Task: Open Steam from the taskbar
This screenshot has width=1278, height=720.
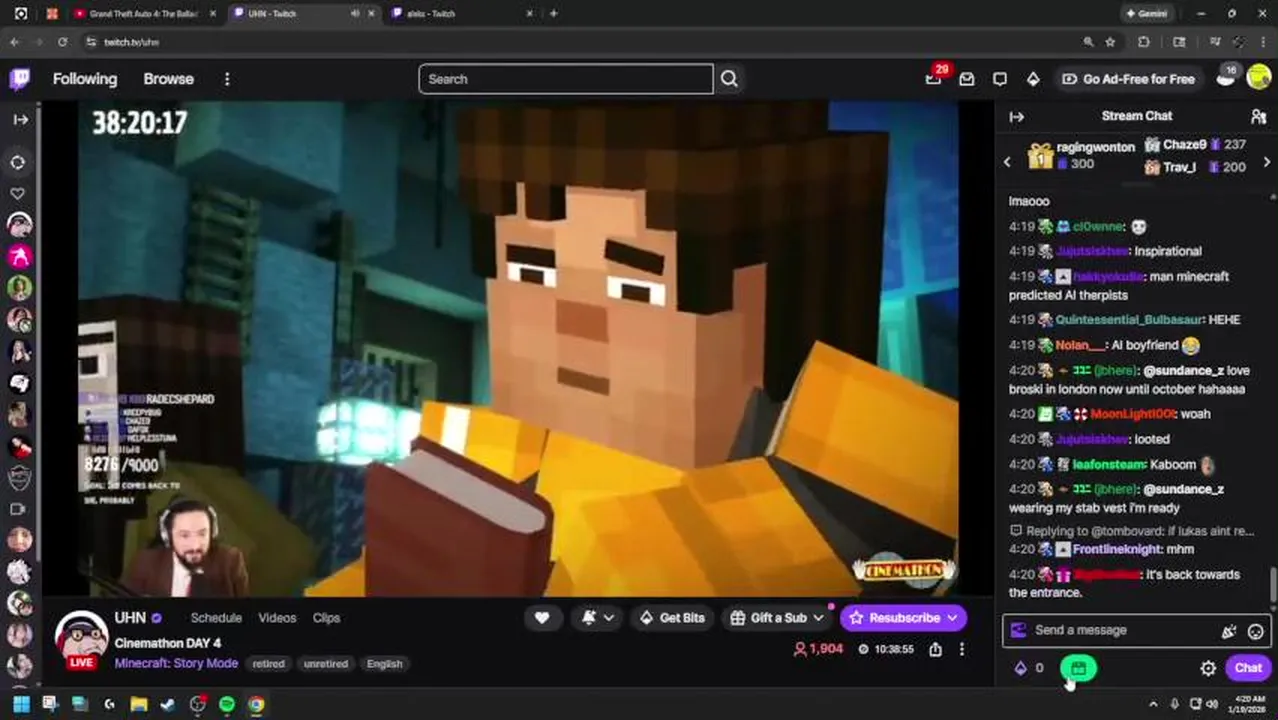Action: tap(168, 704)
